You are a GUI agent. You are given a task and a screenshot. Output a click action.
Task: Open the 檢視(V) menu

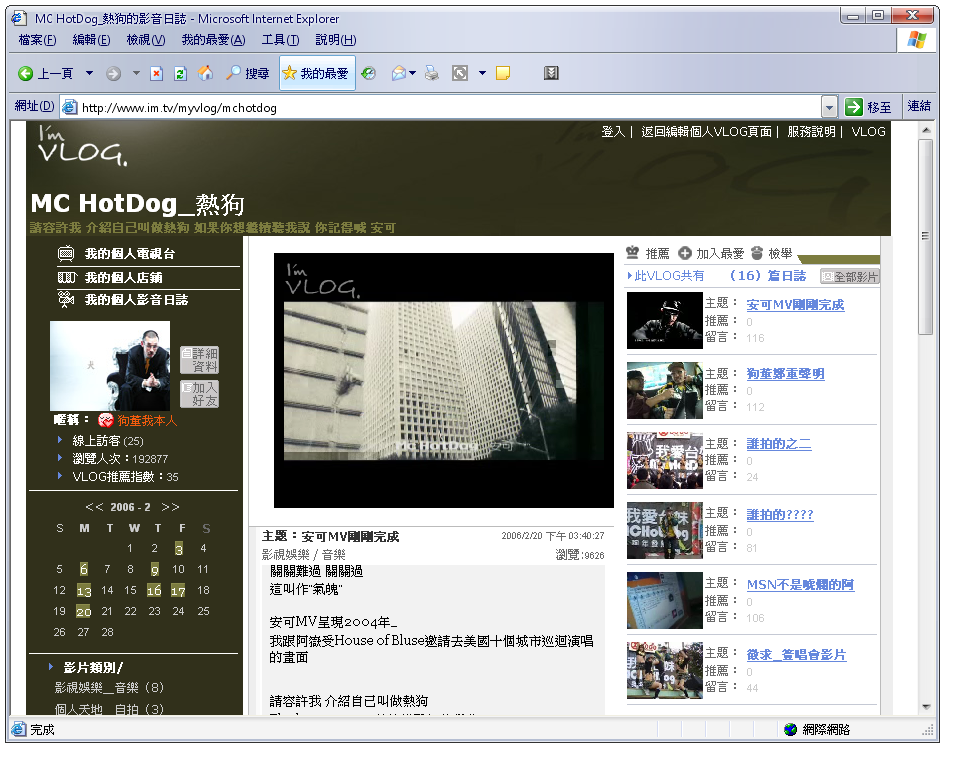(146, 40)
